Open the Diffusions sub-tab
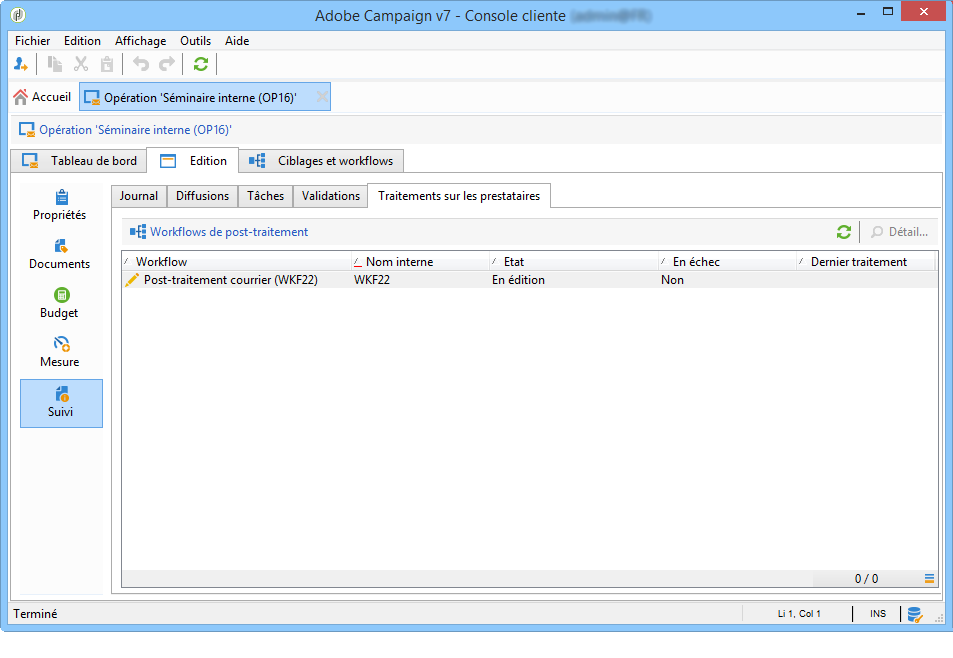The width and height of the screenshot is (953, 658). point(202,196)
